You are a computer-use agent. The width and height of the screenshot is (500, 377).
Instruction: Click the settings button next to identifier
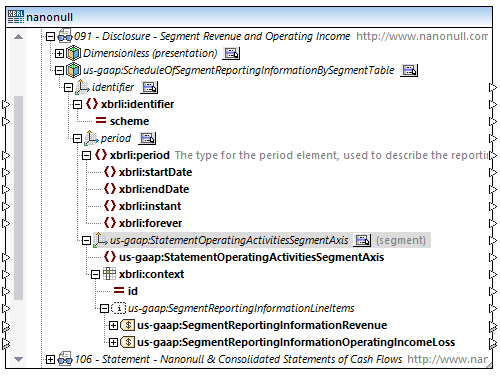[x=149, y=87]
